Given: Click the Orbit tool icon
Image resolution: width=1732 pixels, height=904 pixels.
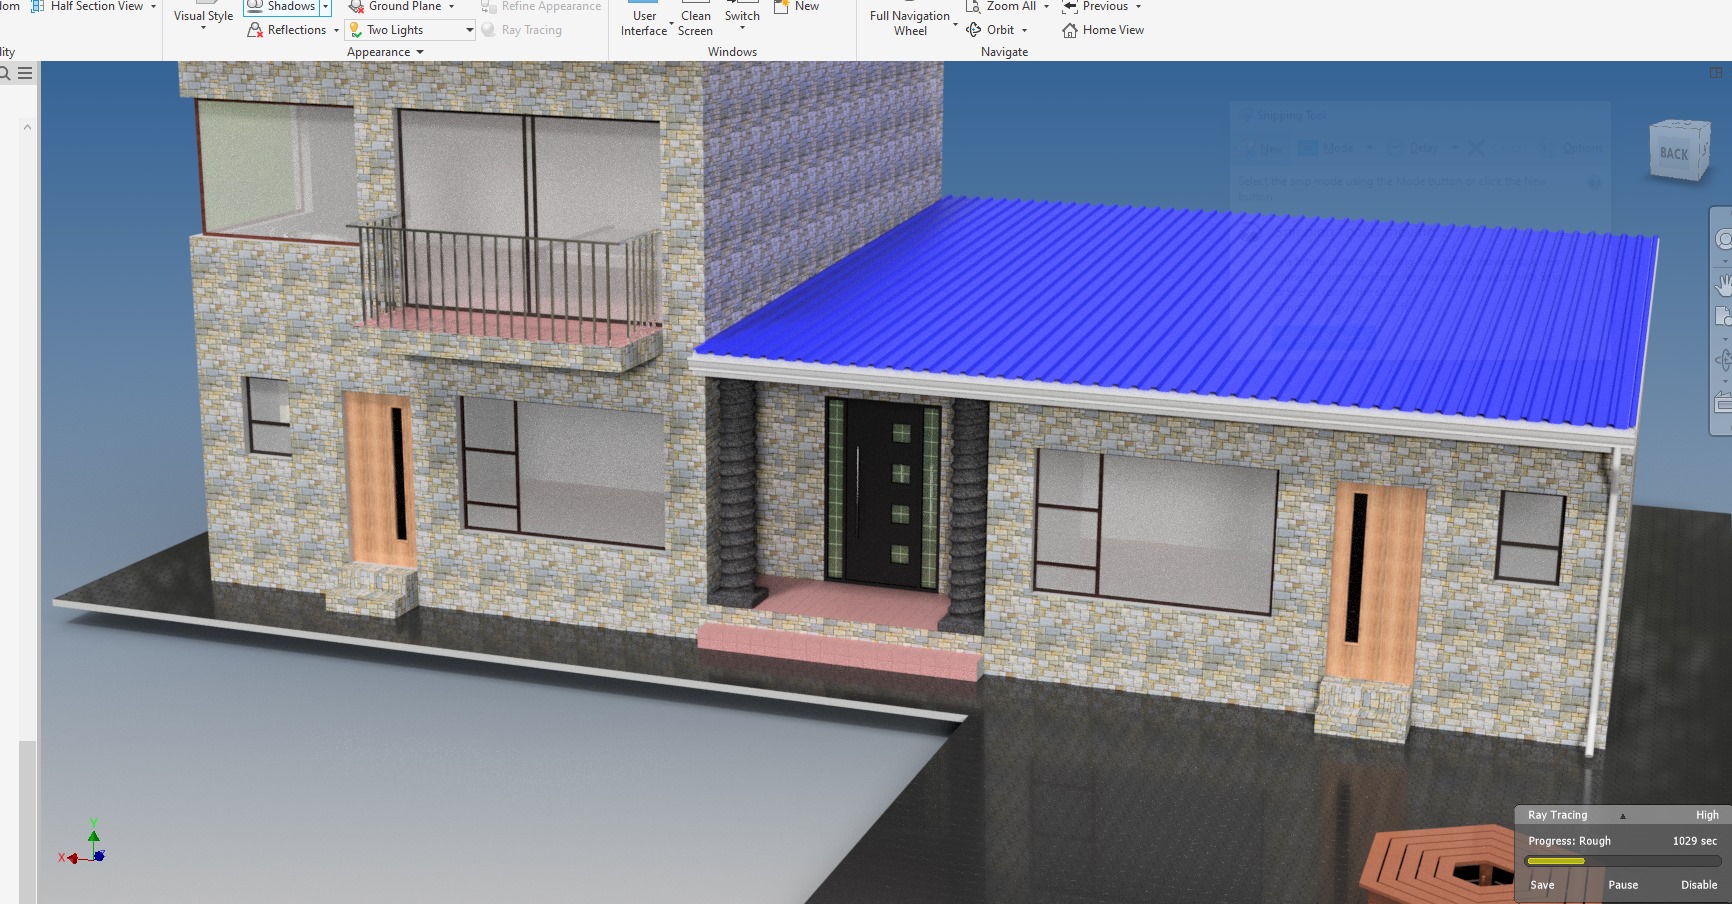Looking at the screenshot, I should click(x=973, y=30).
